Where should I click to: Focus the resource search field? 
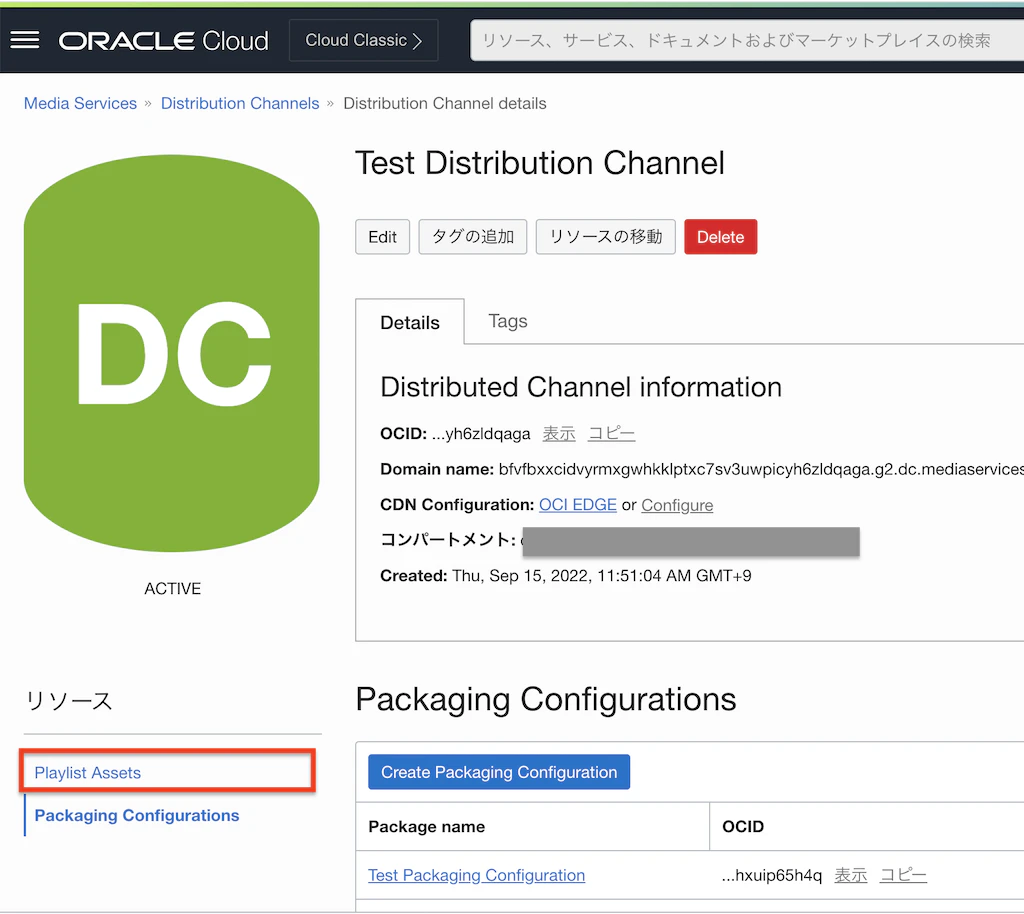tap(747, 40)
